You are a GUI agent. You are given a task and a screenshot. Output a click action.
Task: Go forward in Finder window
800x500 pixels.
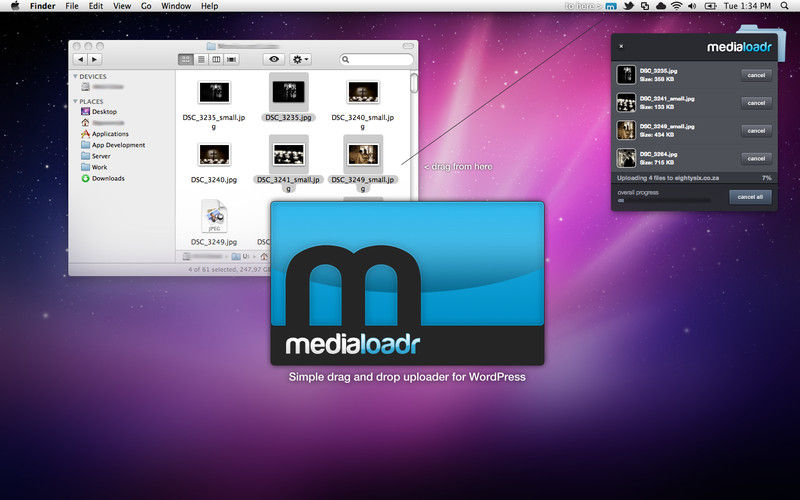point(94,59)
